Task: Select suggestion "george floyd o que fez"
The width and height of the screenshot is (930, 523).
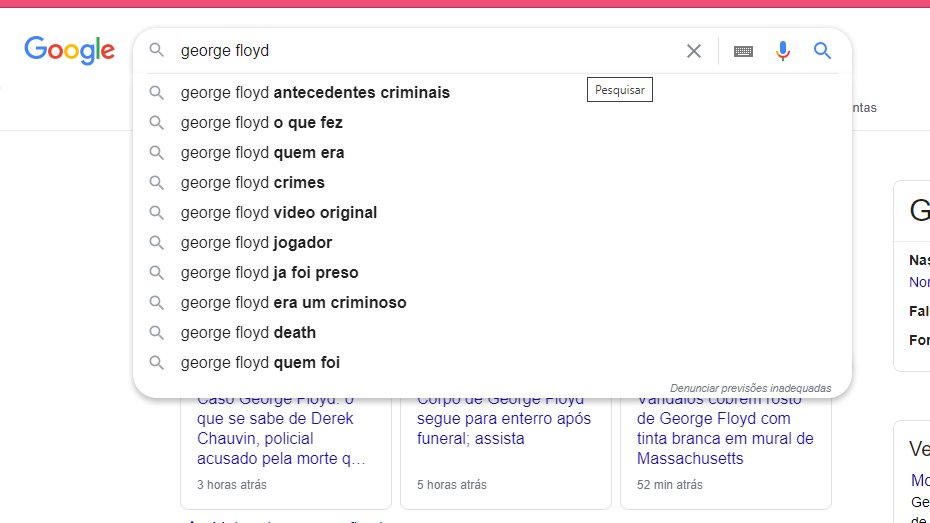Action: tap(492, 123)
